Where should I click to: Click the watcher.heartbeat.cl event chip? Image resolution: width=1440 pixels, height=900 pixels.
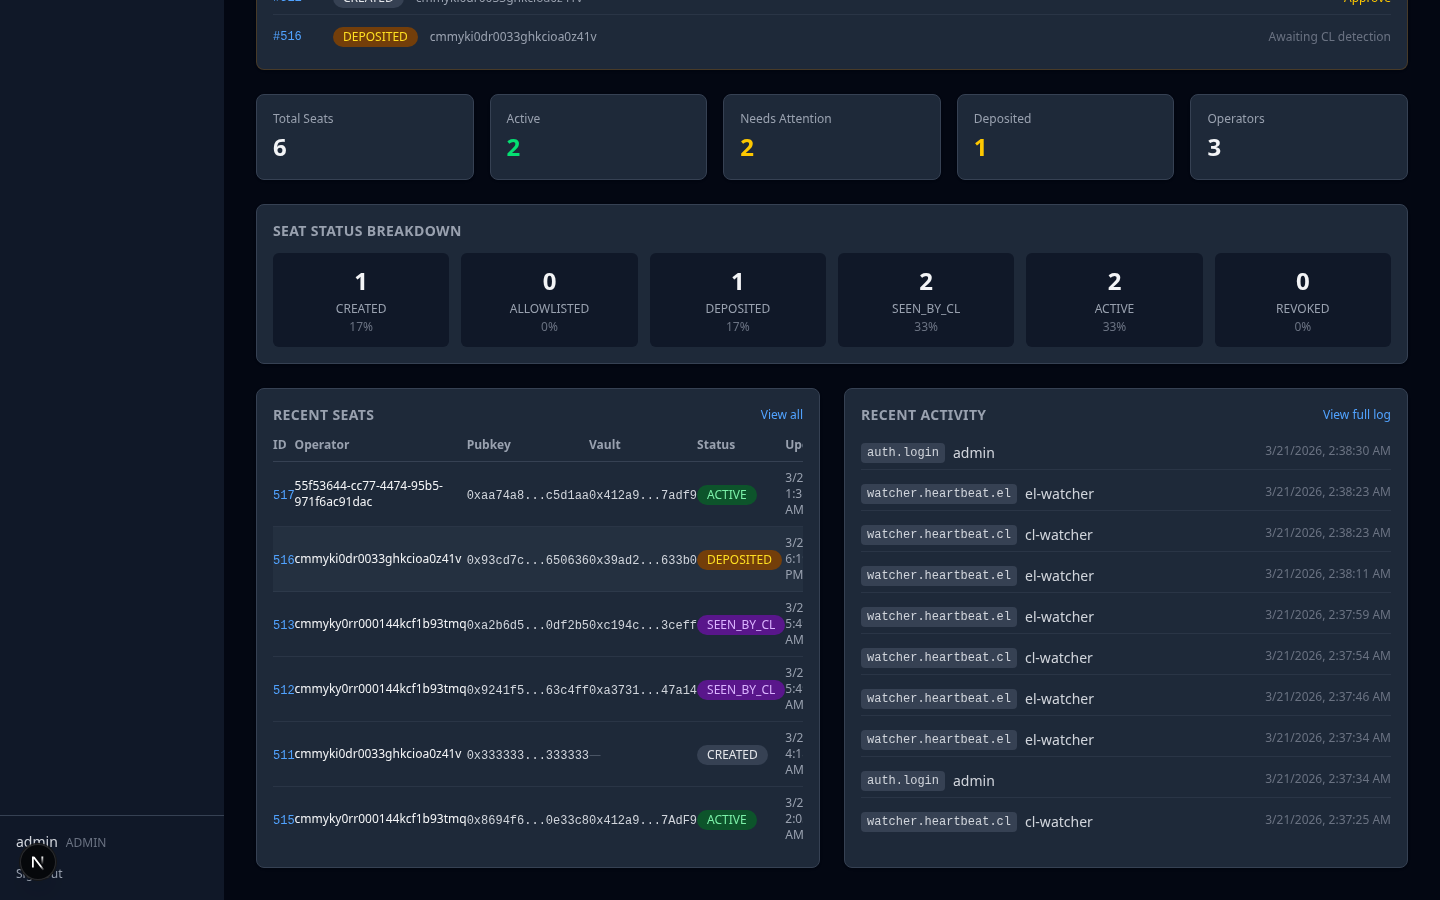pyautogui.click(x=938, y=534)
